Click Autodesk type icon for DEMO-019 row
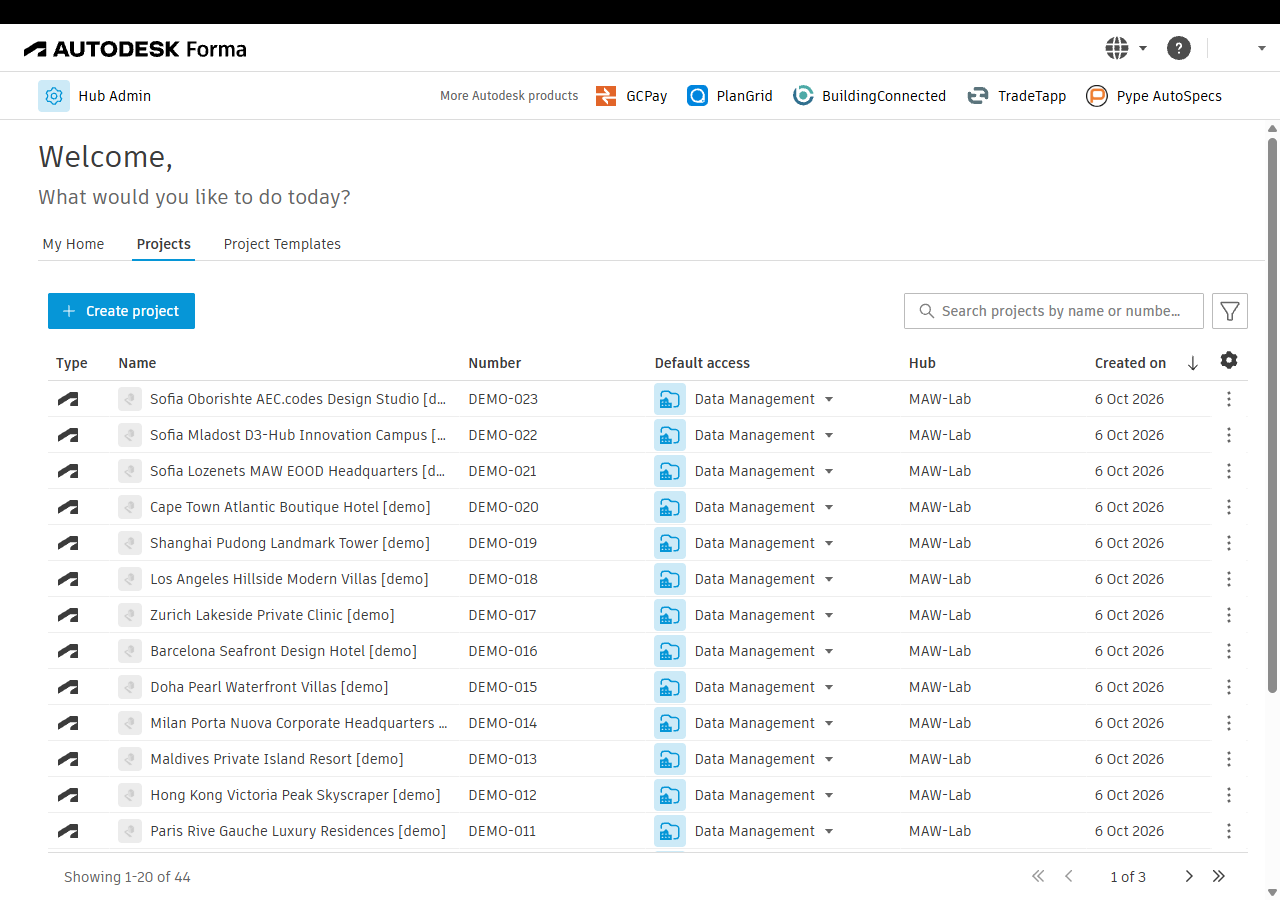1280x900 pixels. coord(68,543)
